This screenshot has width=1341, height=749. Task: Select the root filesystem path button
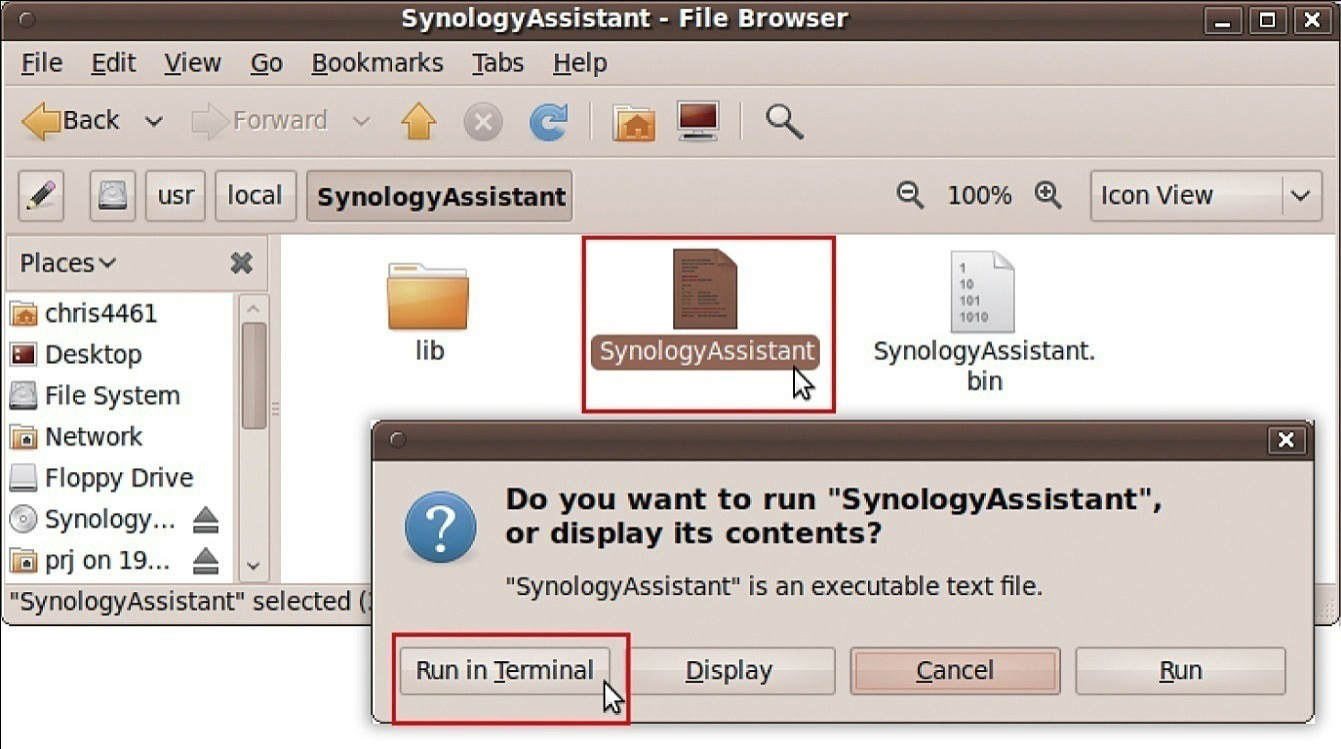(x=112, y=195)
